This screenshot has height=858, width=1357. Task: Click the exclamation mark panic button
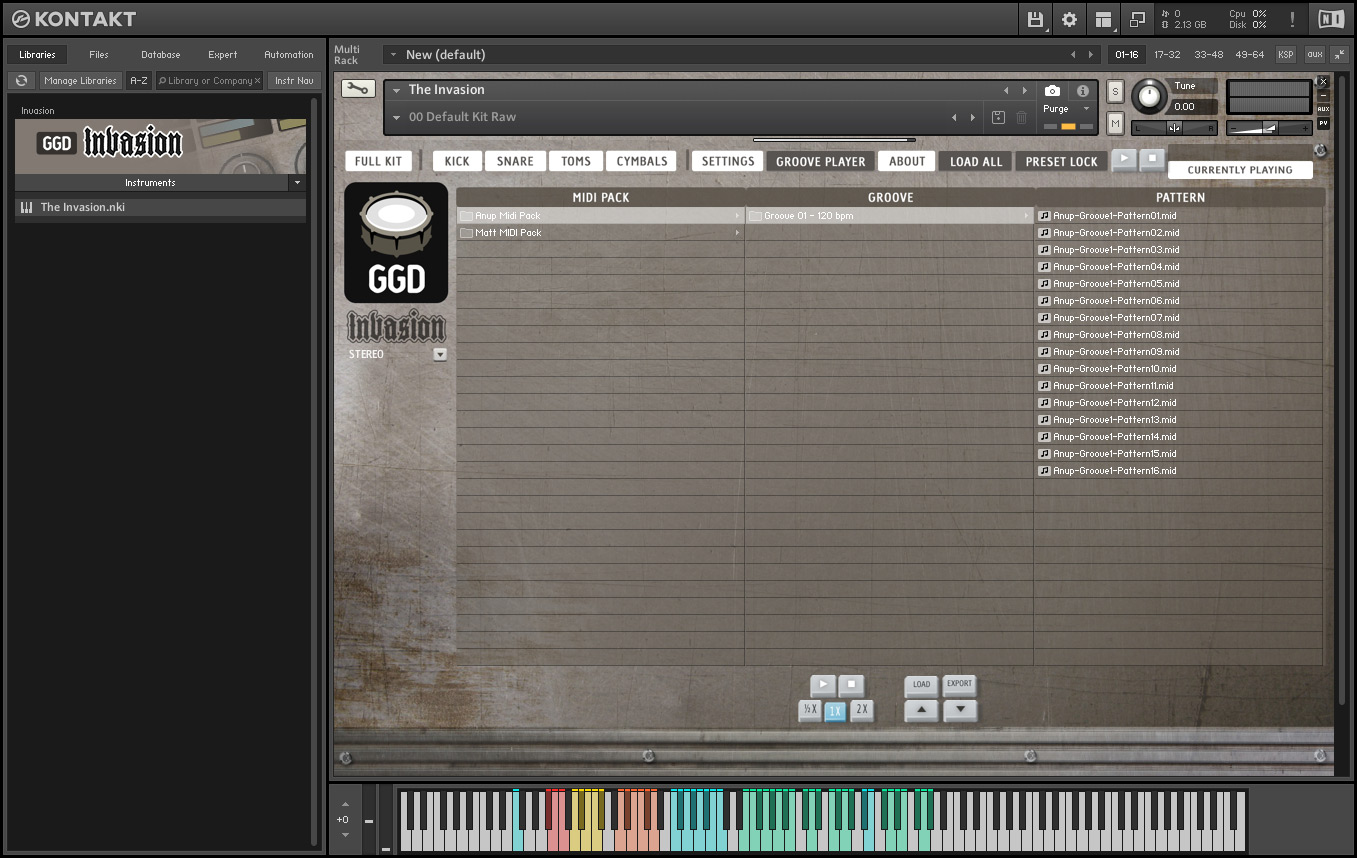pos(1292,19)
